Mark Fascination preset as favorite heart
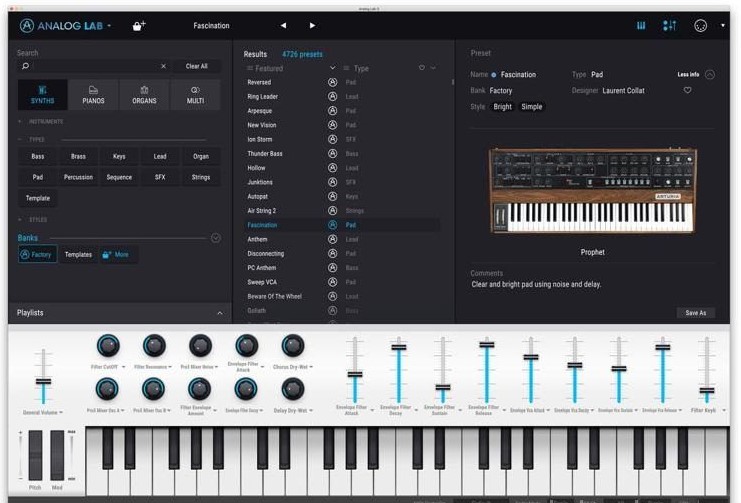 pyautogui.click(x=687, y=90)
